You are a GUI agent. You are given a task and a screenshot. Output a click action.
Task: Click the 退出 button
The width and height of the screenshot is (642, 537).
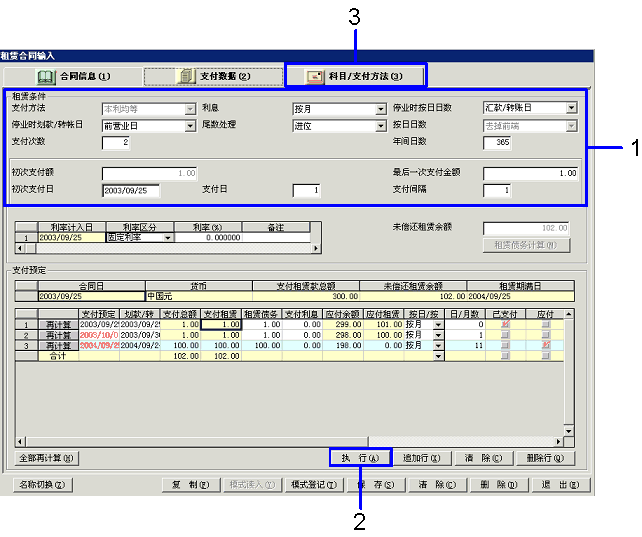pos(554,485)
